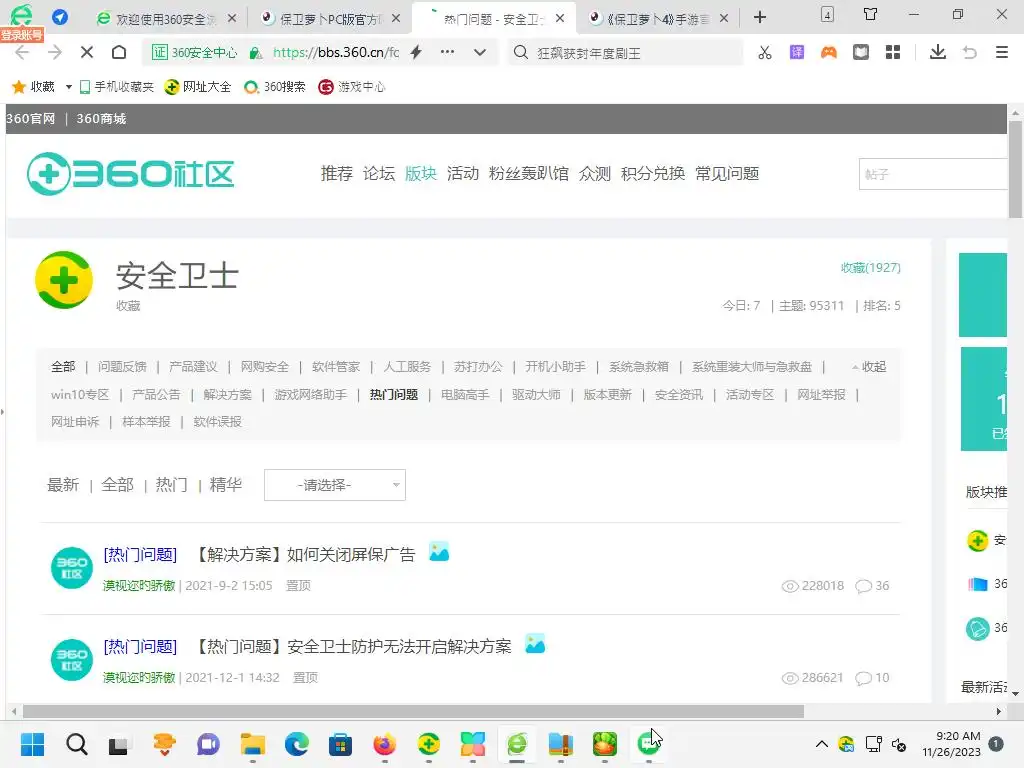Screen dimensions: 1024x768
Task: Click author avatar of 如何关闭屏保广告 post
Action: coord(71,568)
